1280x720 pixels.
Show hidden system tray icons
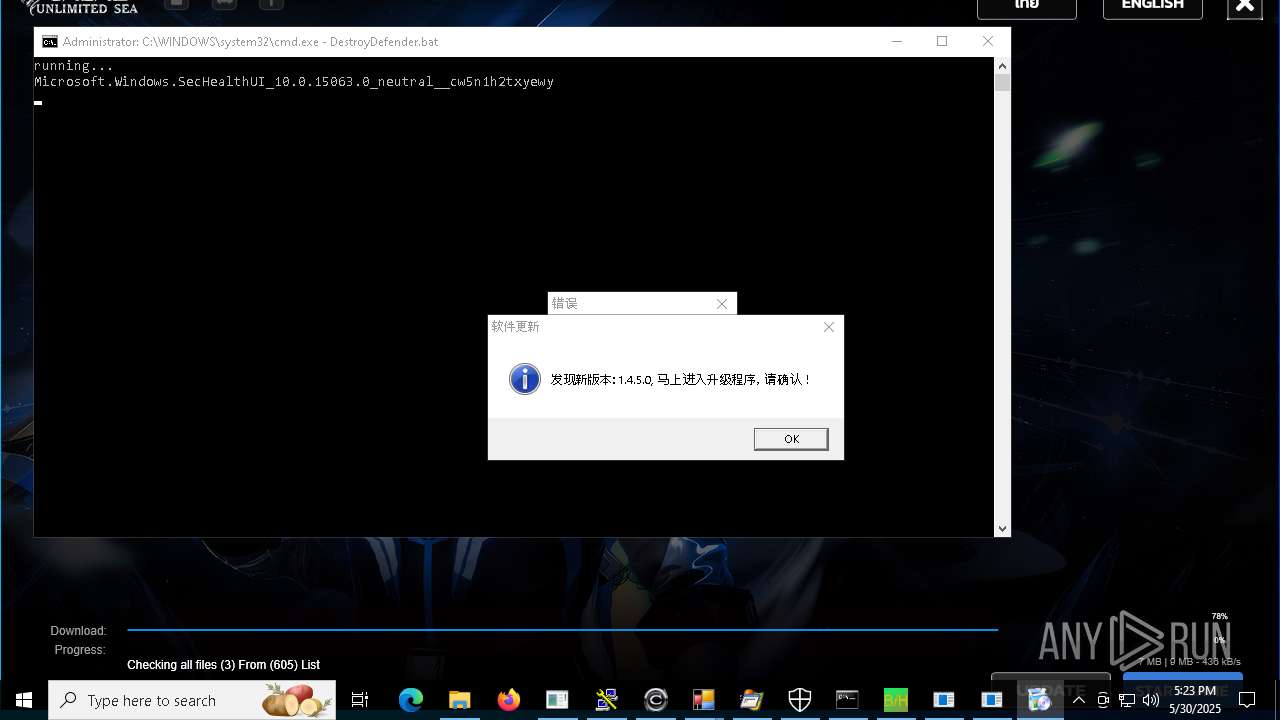tap(1079, 700)
